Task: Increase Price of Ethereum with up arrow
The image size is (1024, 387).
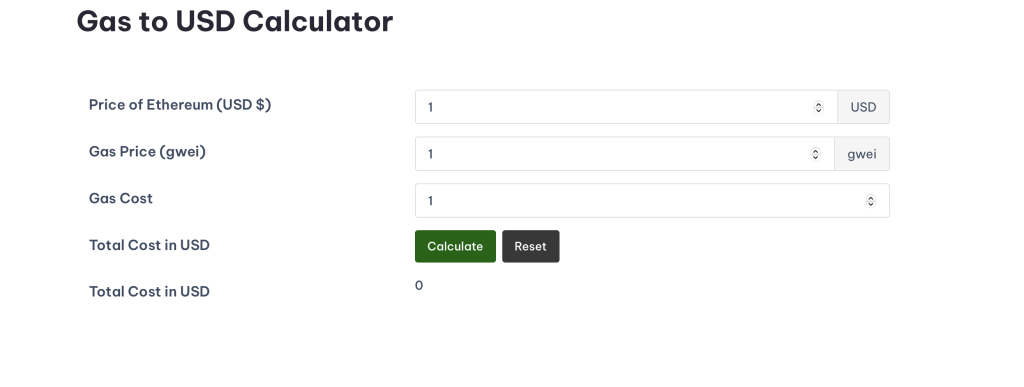Action: pyautogui.click(x=818, y=104)
